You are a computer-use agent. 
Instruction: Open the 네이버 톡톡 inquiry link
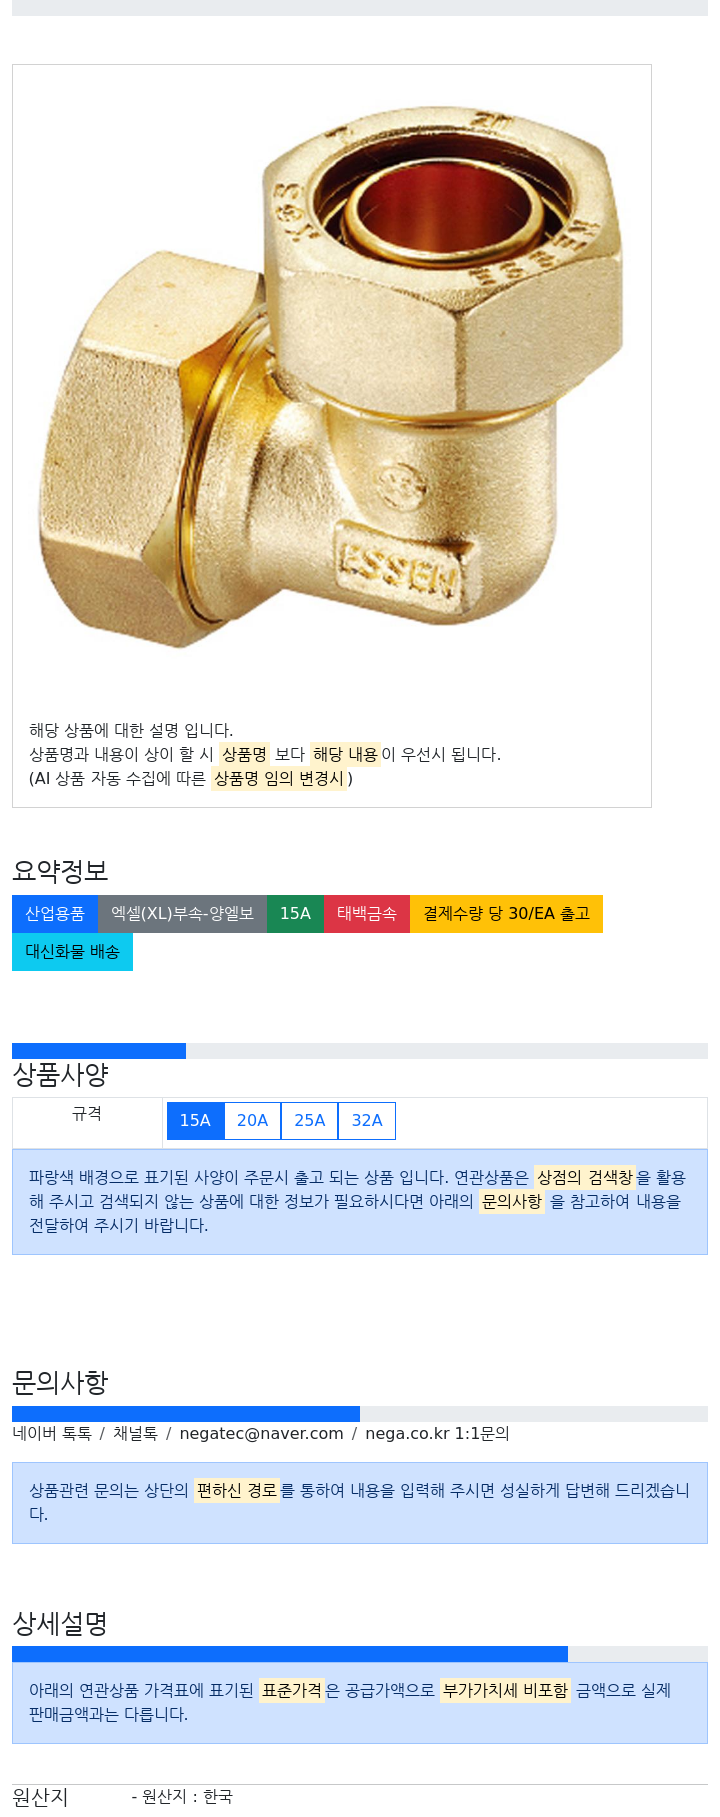tap(52, 1434)
